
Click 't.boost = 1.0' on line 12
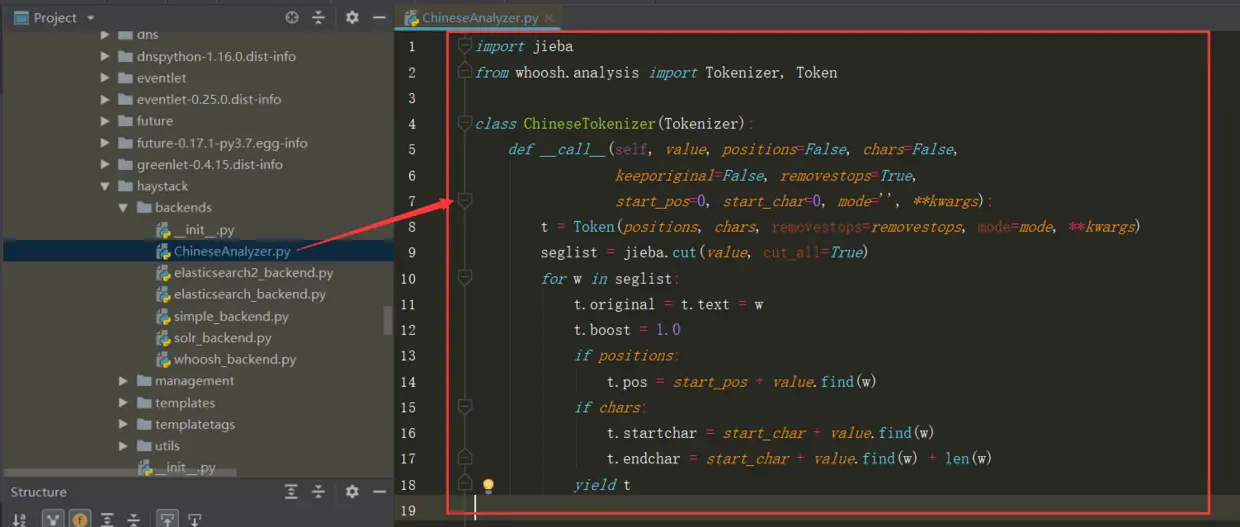coord(627,330)
